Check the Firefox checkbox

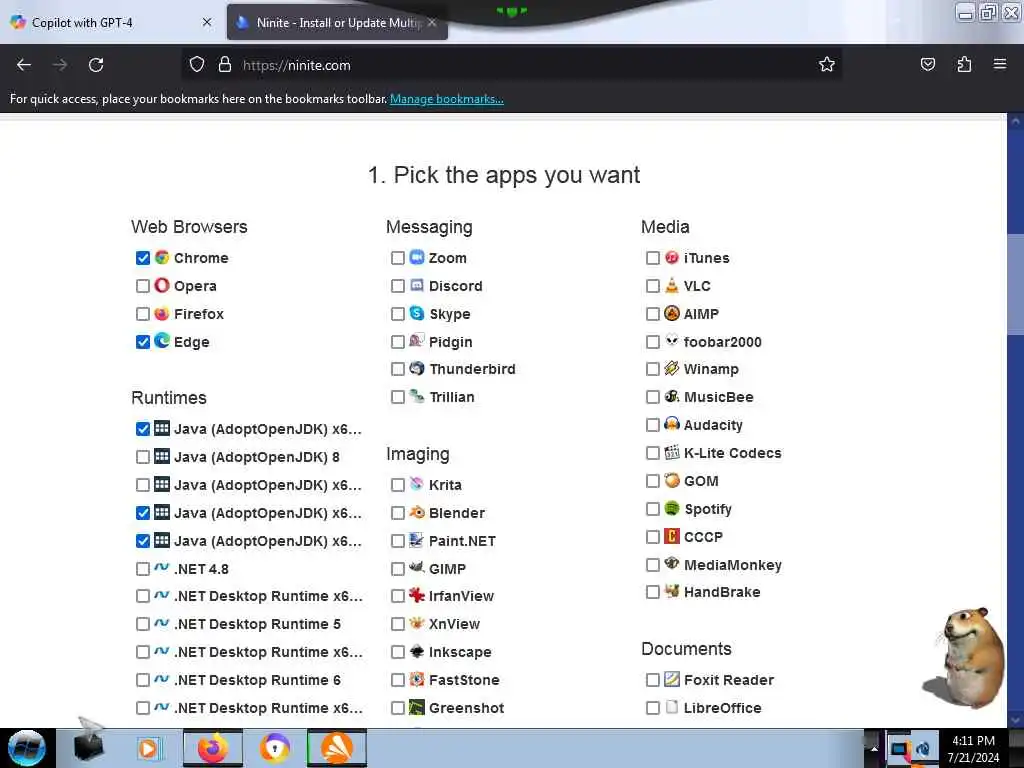coord(143,314)
